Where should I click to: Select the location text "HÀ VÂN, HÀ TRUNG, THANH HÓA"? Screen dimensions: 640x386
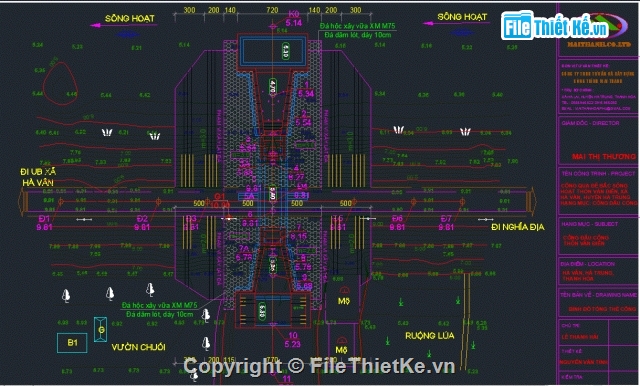pyautogui.click(x=588, y=275)
